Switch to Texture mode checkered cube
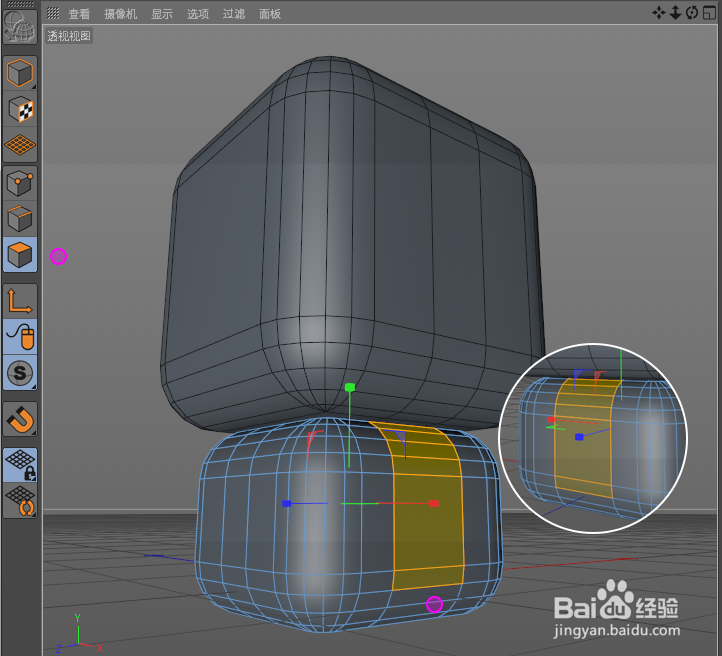Screen dimensions: 722x656 pyautogui.click(x=20, y=109)
